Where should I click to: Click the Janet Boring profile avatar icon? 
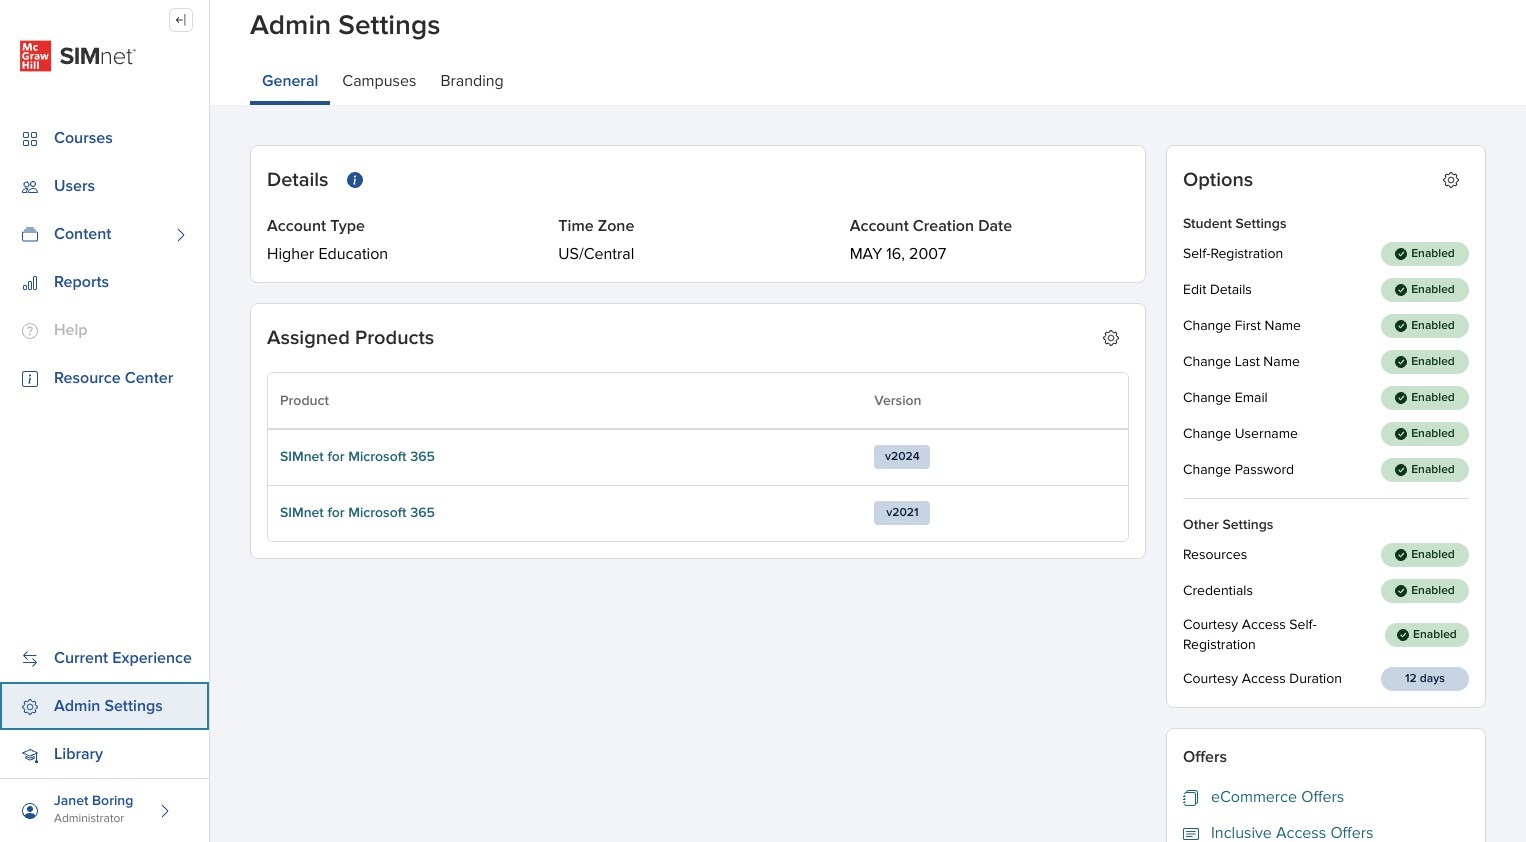pyautogui.click(x=30, y=810)
